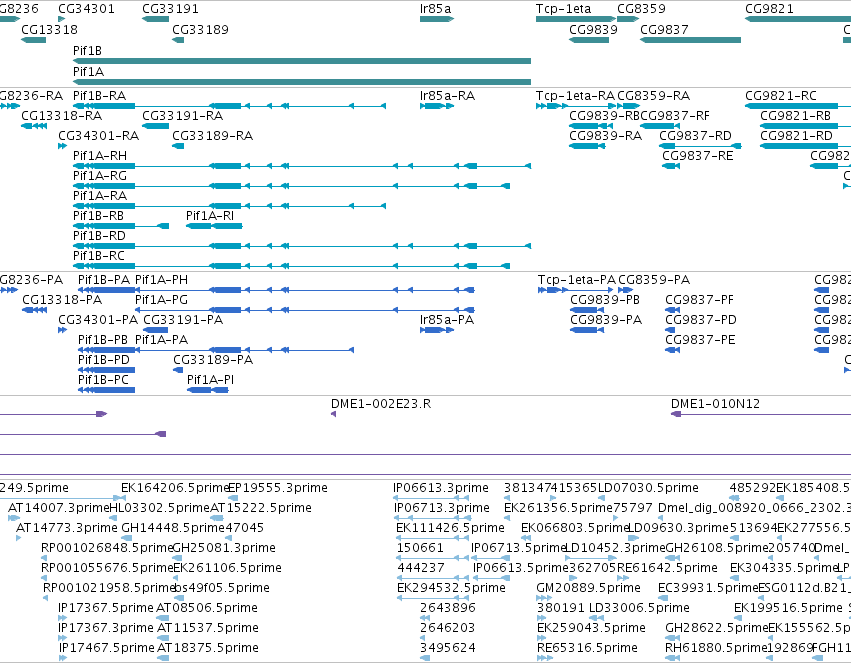Click the Tcp-1eta-PA protein label

(576, 279)
